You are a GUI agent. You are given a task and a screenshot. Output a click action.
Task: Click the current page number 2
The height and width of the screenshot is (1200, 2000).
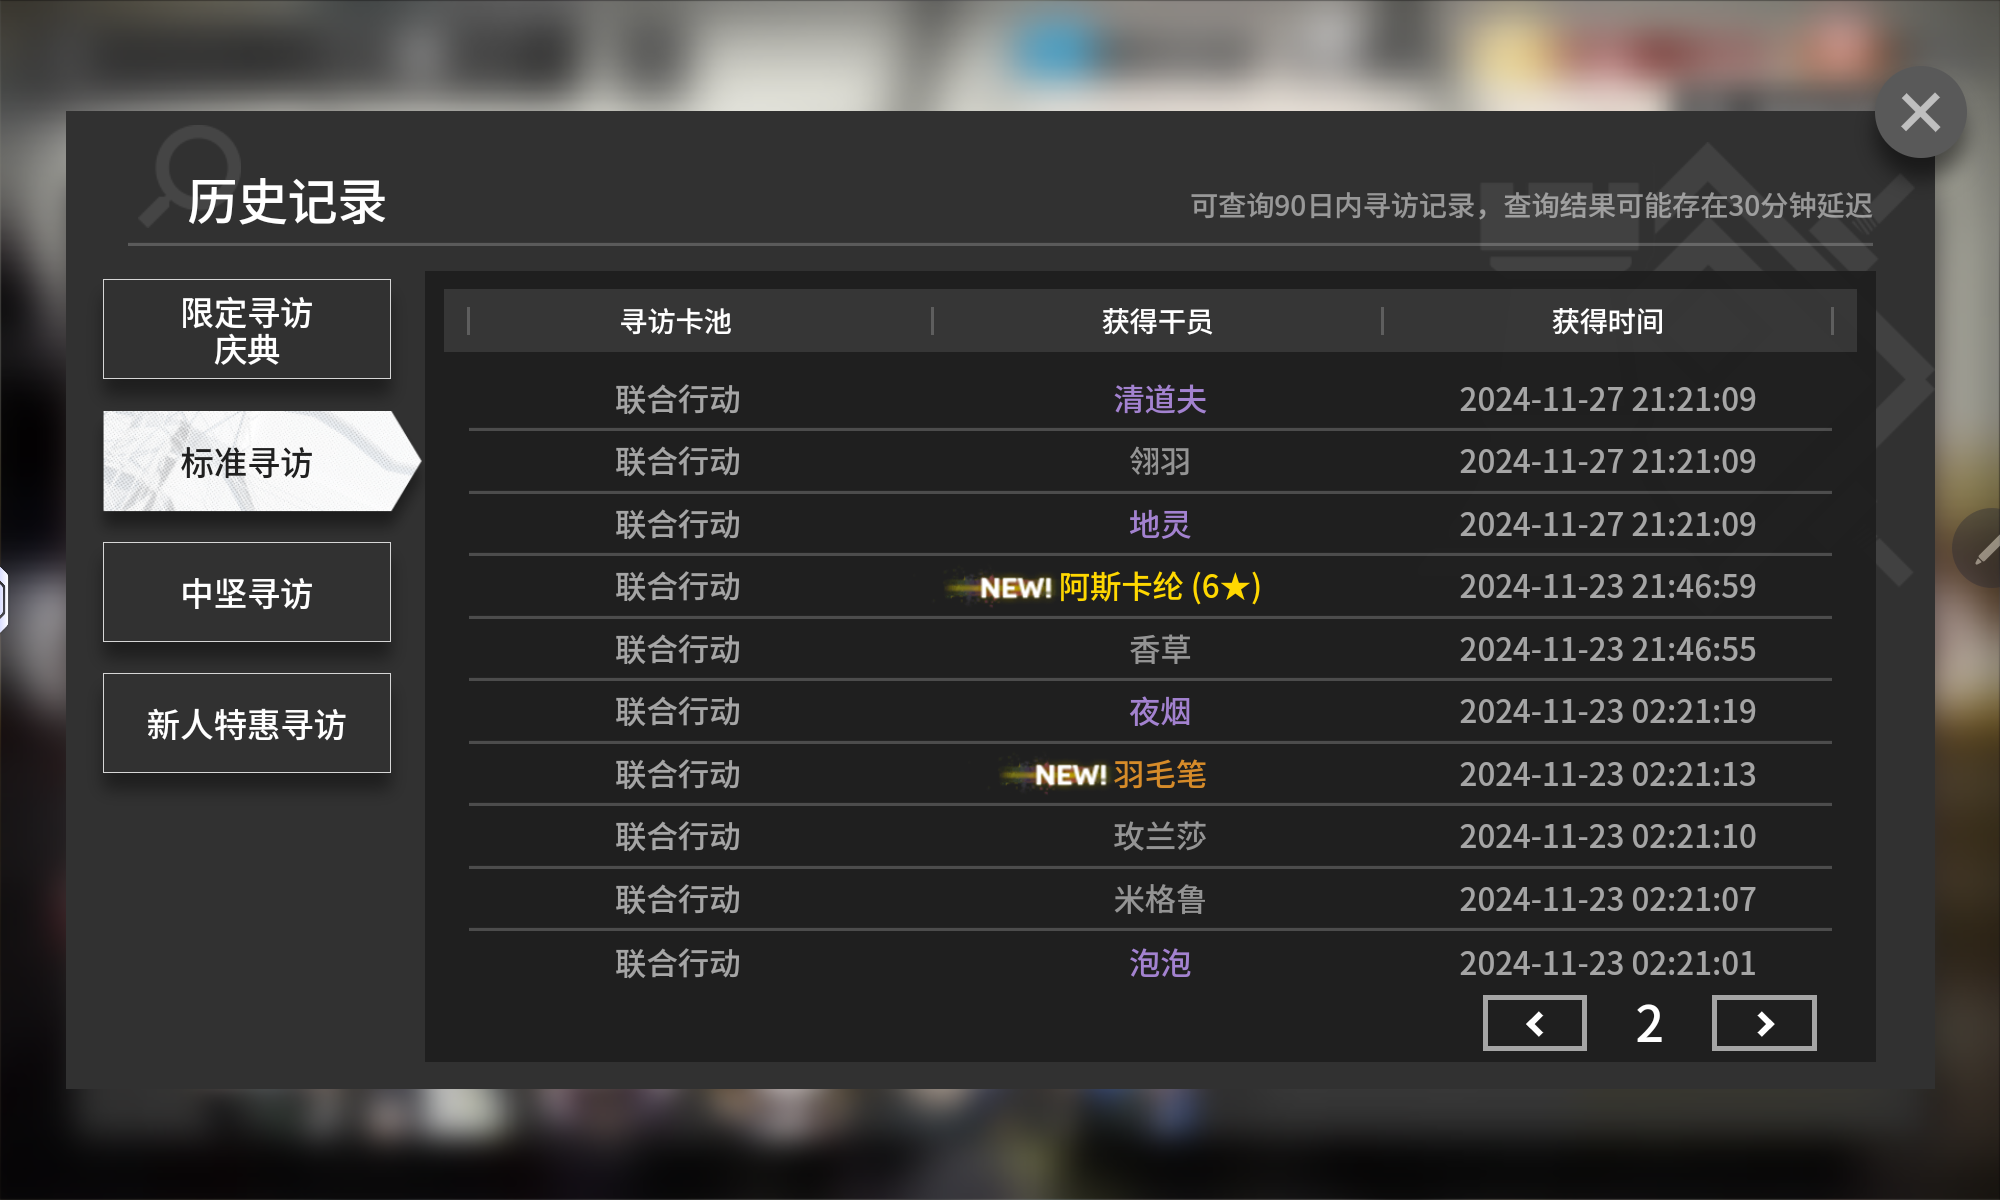click(x=1649, y=1023)
